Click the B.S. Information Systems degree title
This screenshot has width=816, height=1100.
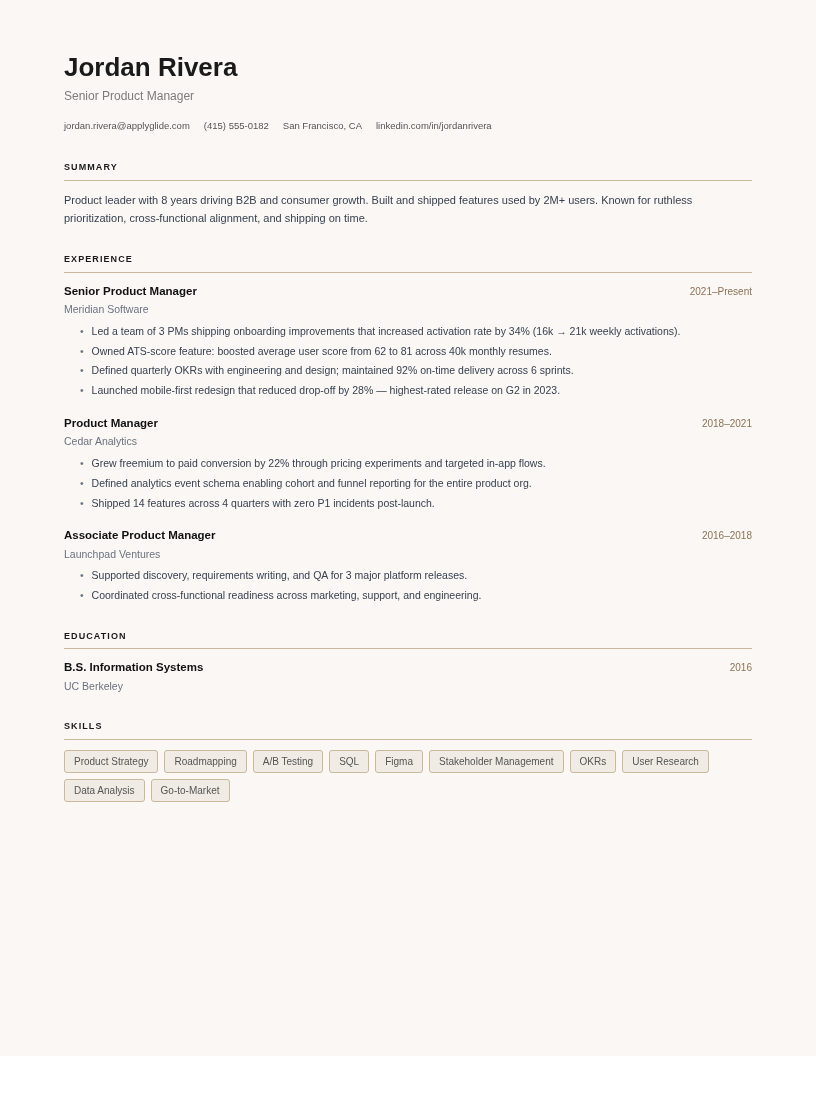pyautogui.click(x=133, y=667)
